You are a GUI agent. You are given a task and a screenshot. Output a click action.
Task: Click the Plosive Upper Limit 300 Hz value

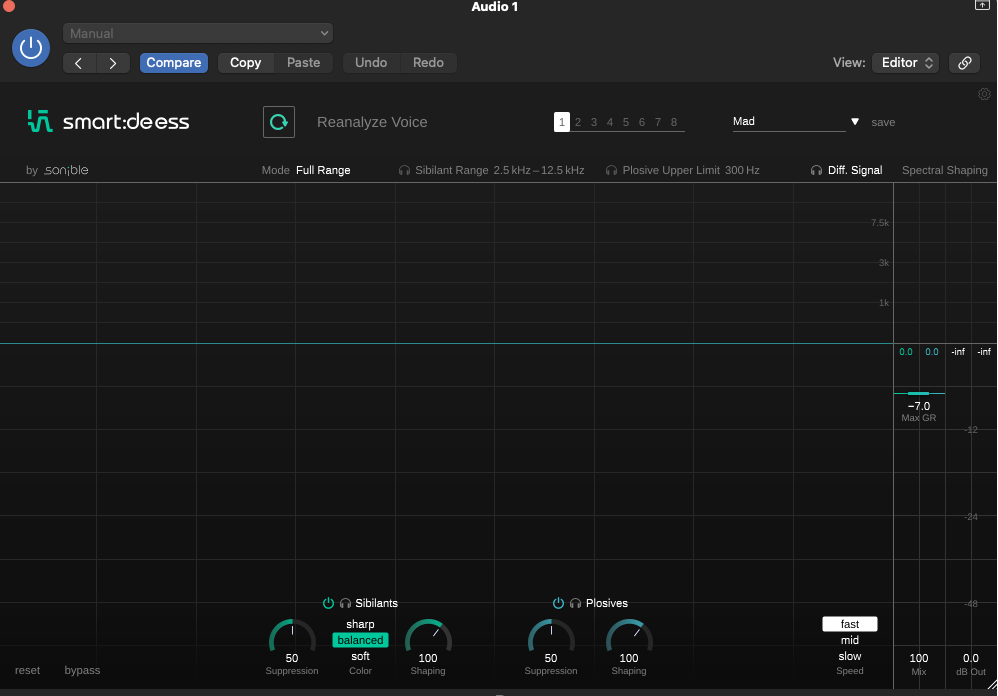coord(742,171)
